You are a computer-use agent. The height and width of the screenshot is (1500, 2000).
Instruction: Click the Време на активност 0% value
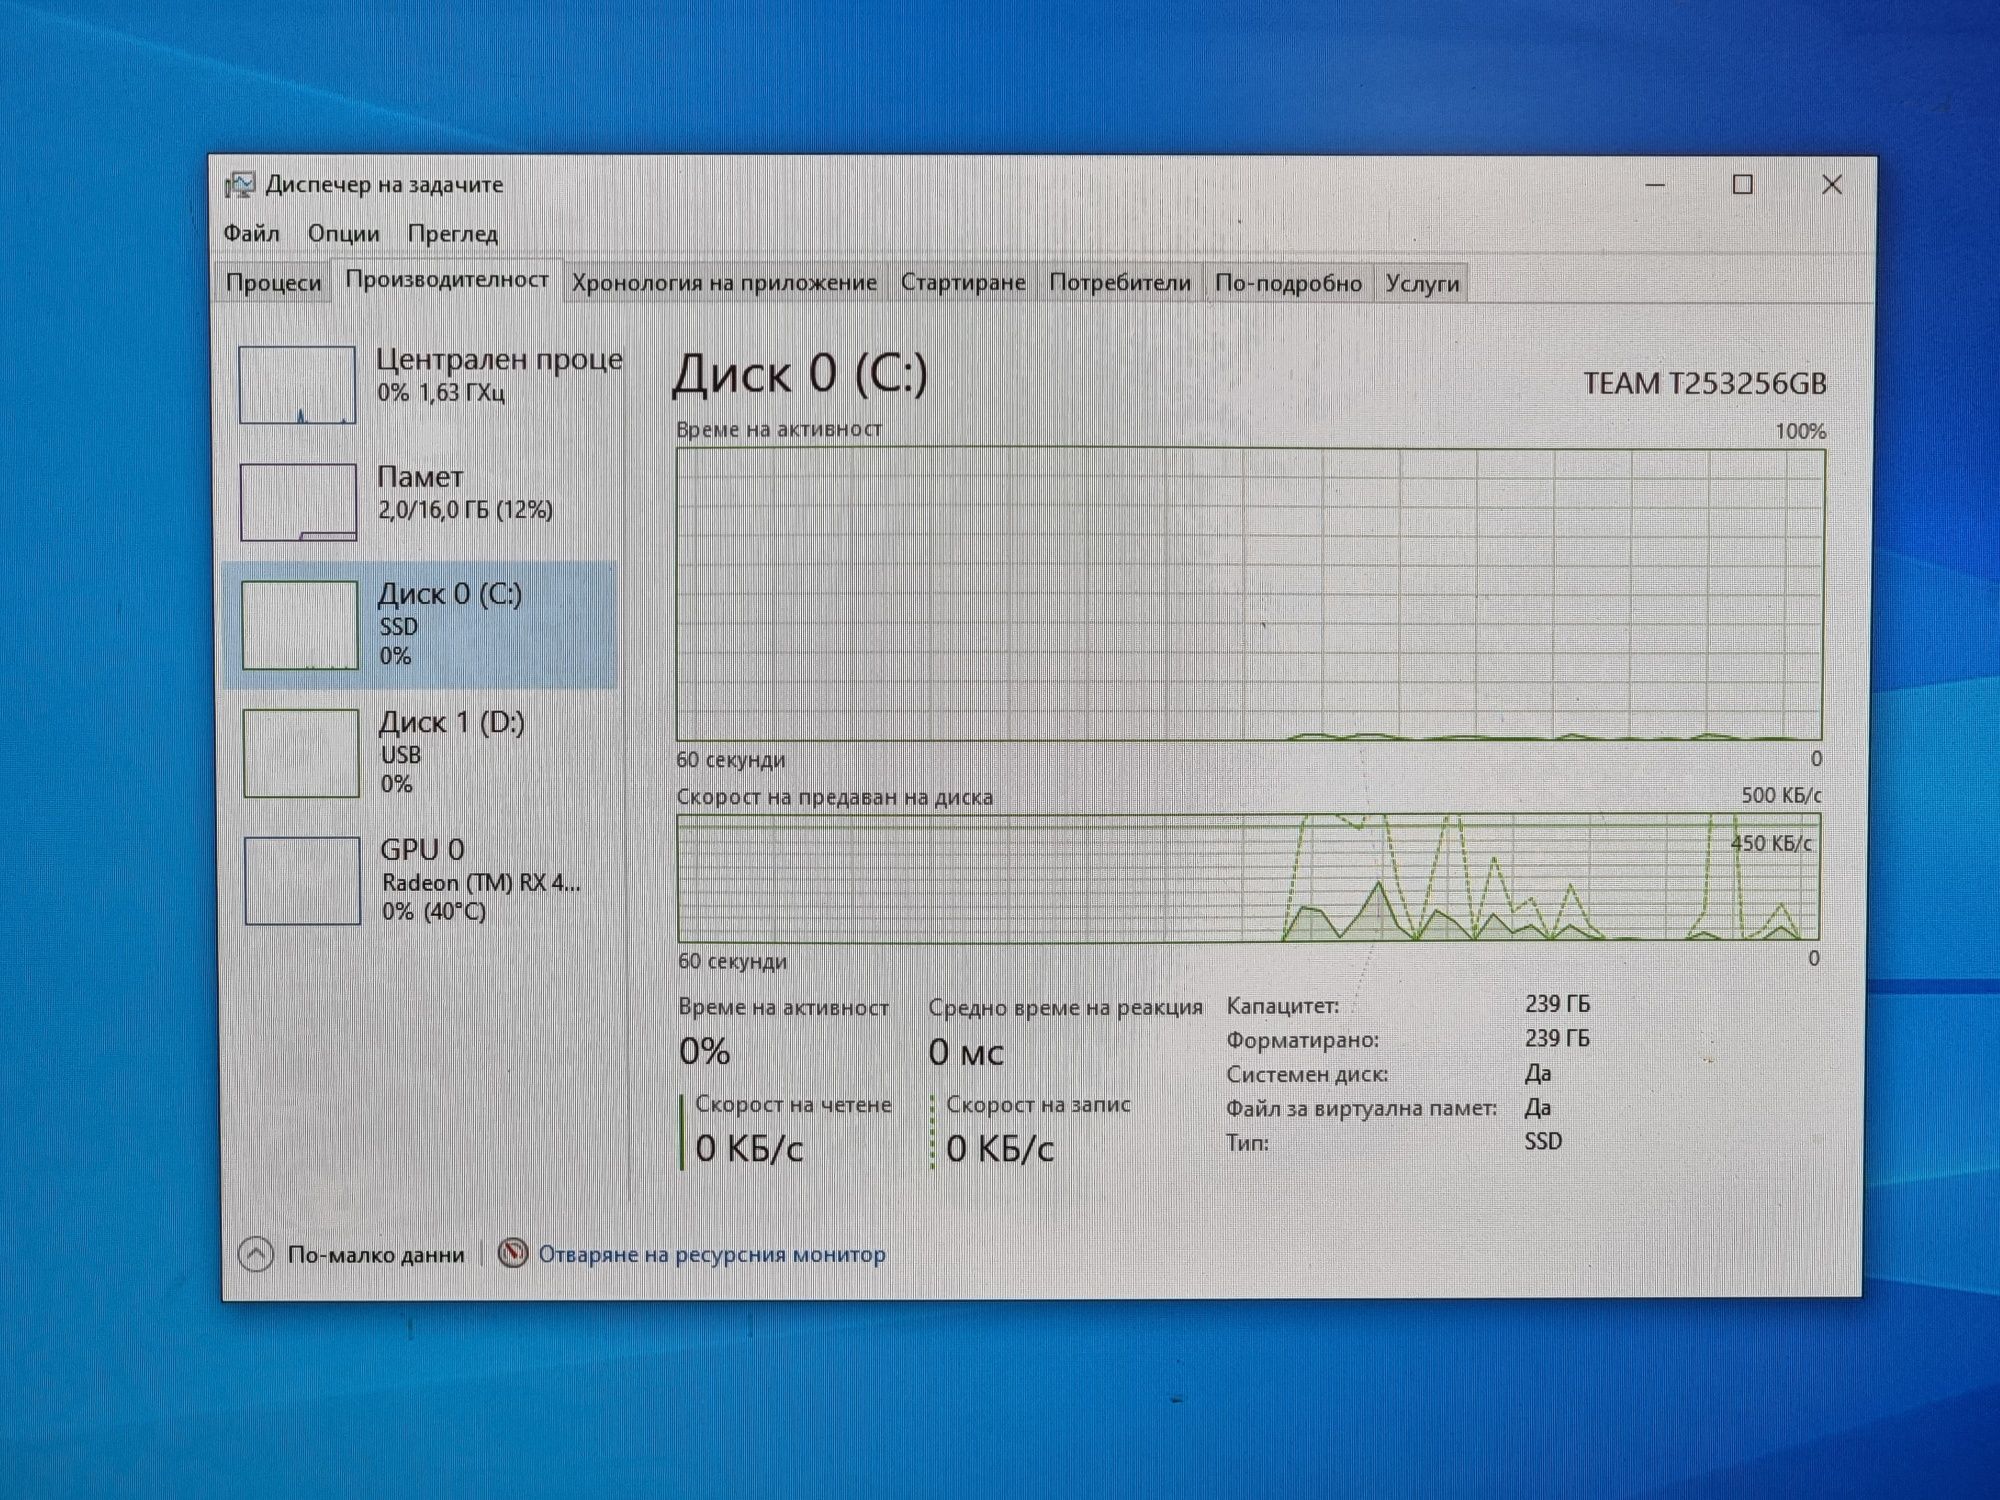704,1052
